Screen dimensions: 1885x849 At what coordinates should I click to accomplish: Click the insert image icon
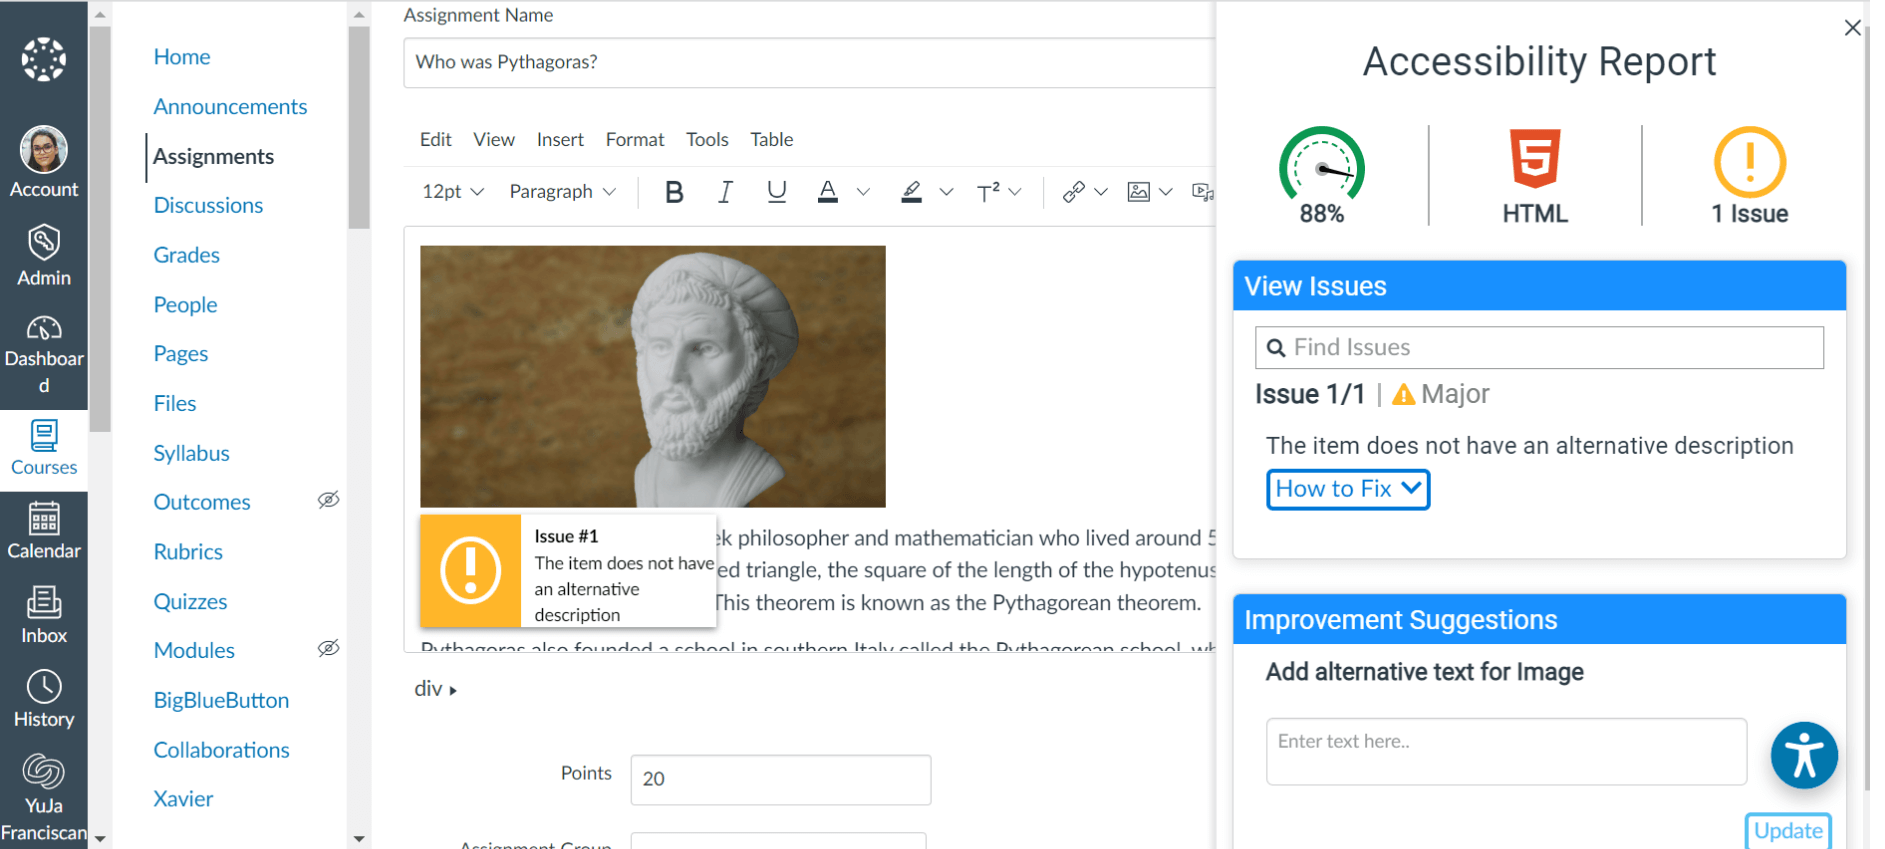1138,192
